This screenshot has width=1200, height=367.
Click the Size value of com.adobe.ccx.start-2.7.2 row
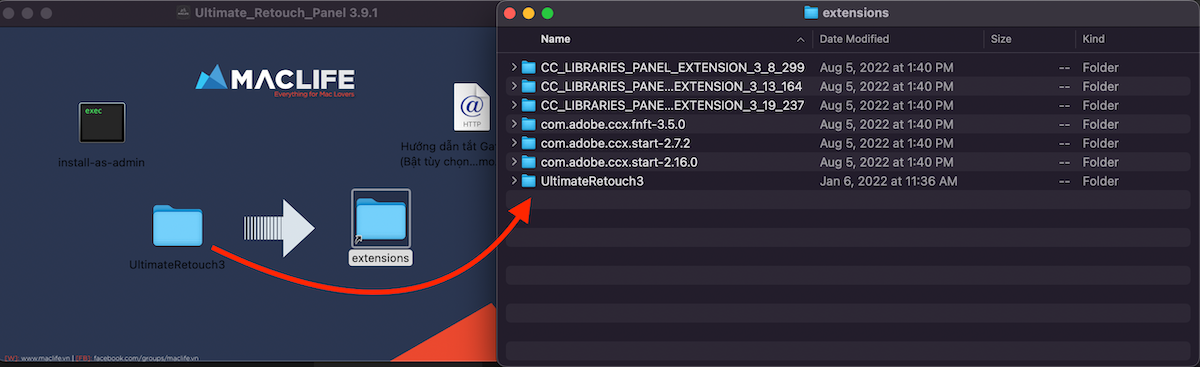click(1064, 143)
